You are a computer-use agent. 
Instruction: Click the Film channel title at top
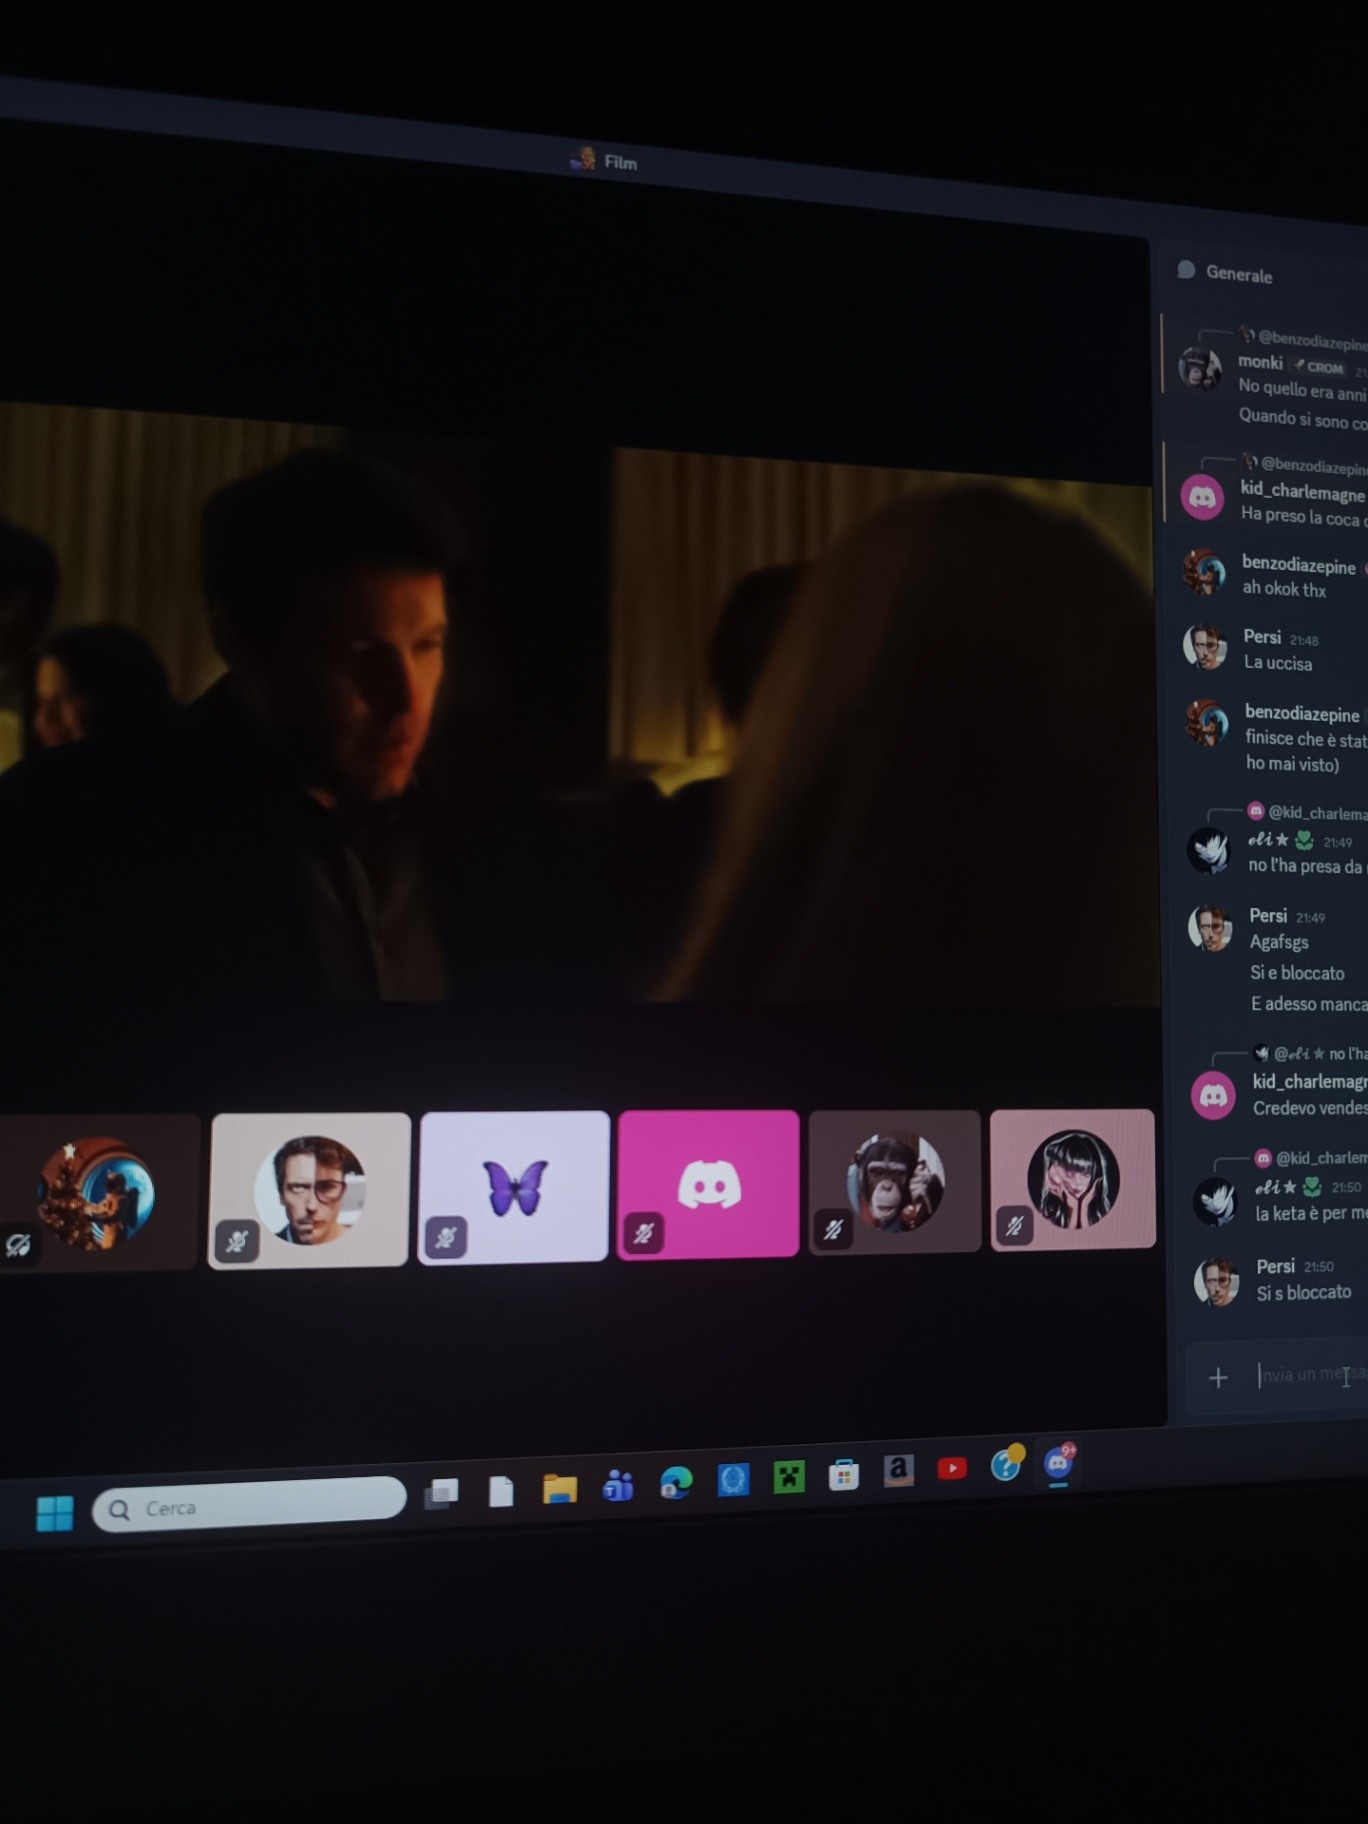[x=620, y=162]
